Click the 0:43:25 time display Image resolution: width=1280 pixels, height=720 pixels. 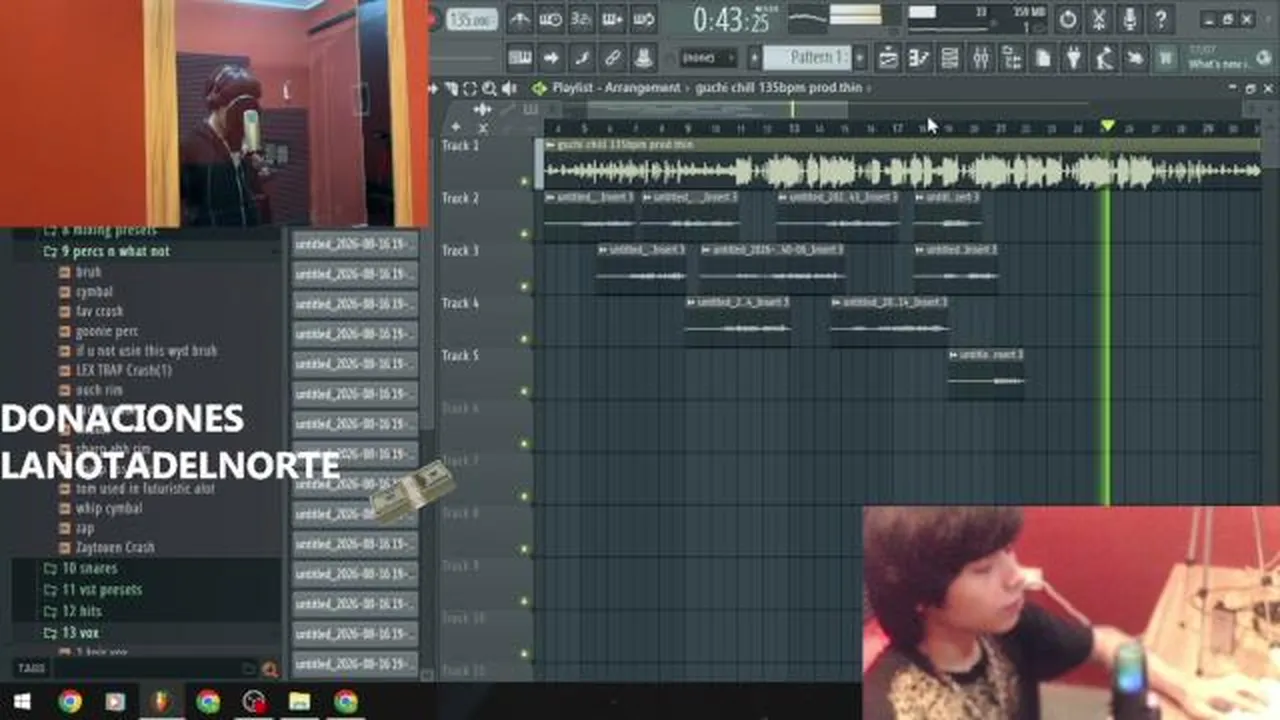[731, 19]
